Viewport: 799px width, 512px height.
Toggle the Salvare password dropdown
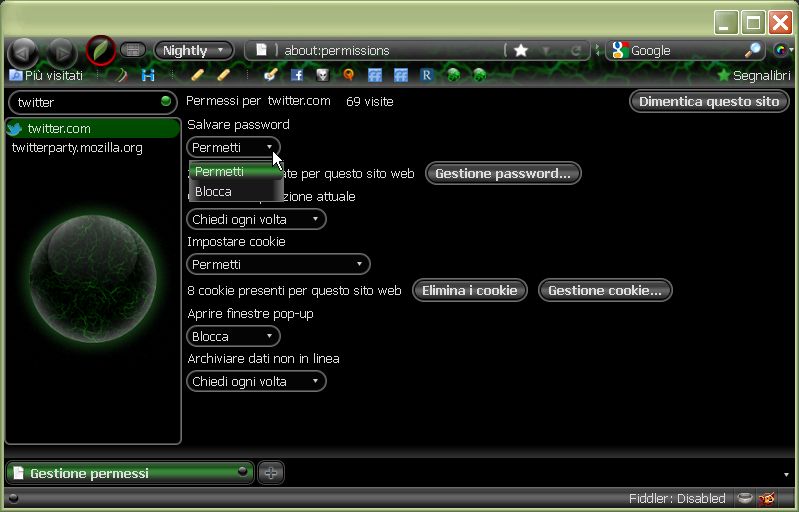[x=233, y=147]
